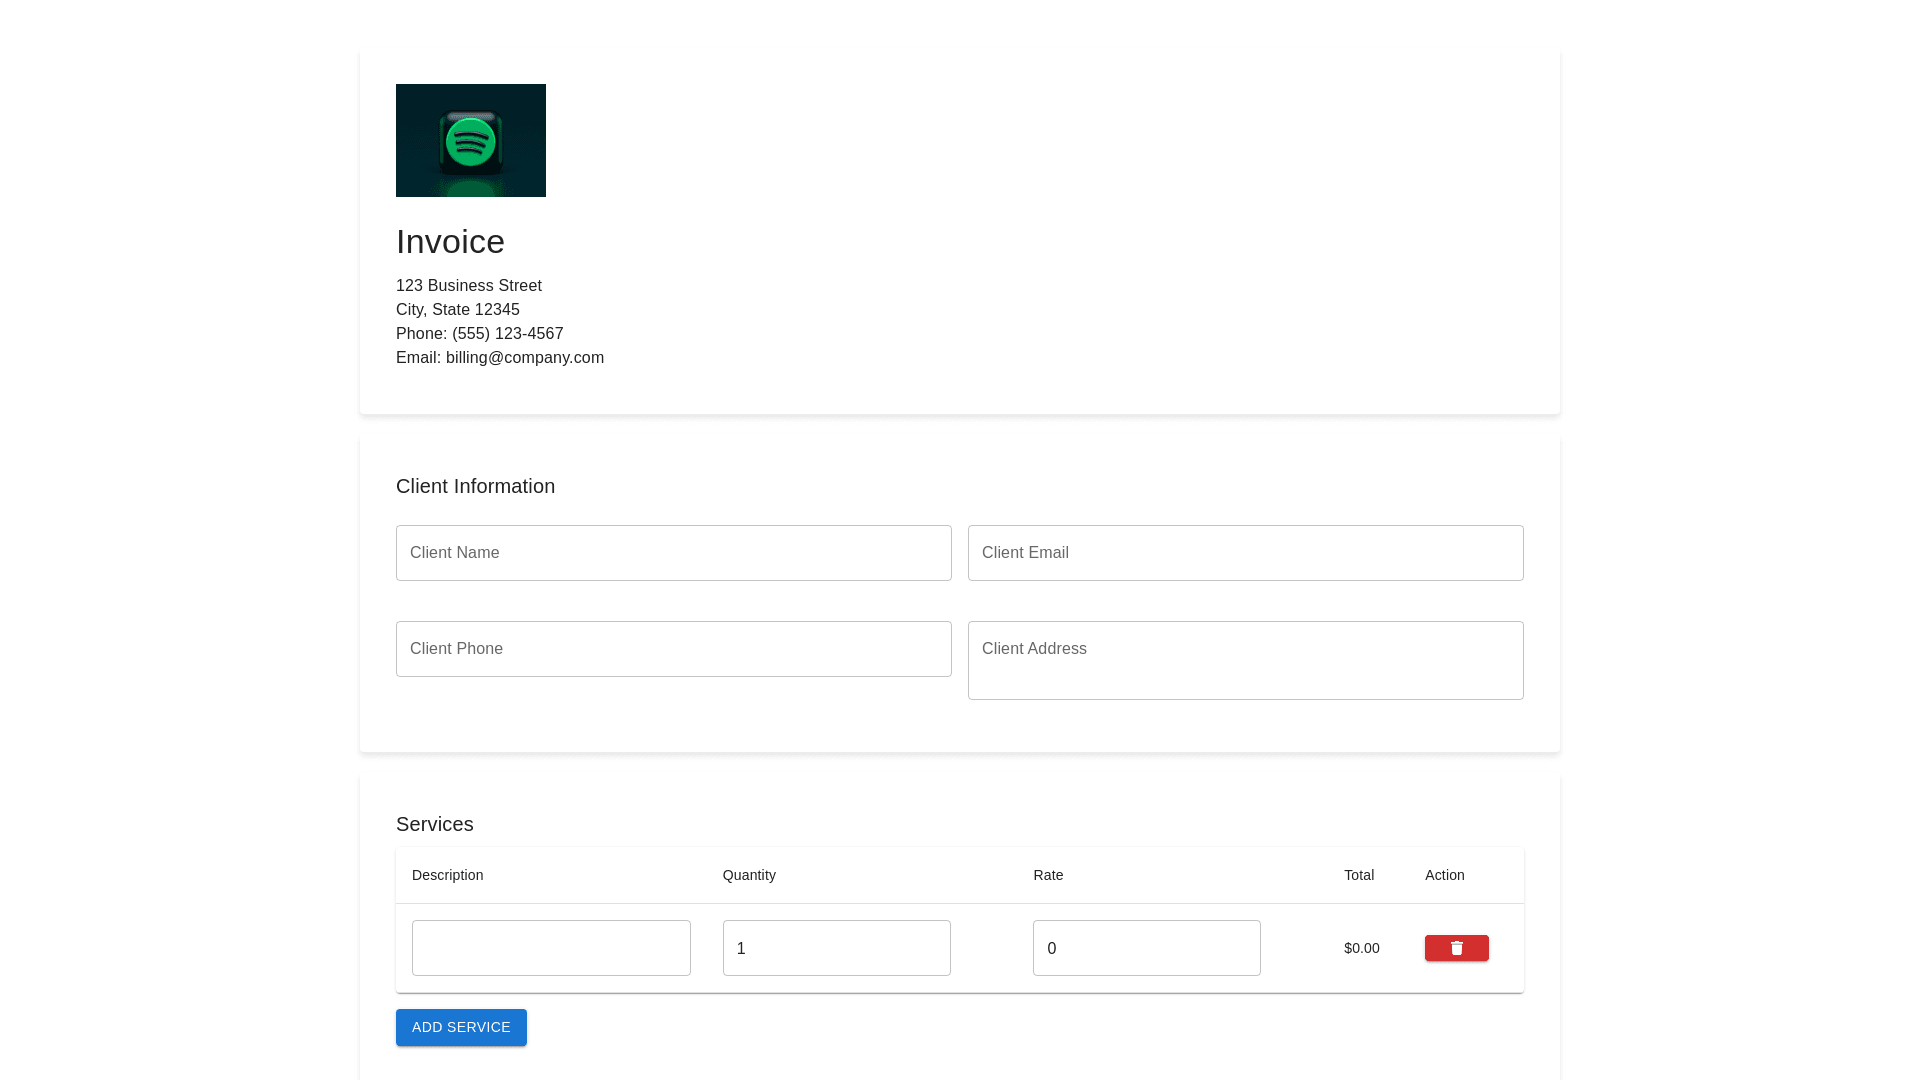Image resolution: width=1920 pixels, height=1080 pixels.
Task: Click the Action column header
Action: pos(1444,875)
